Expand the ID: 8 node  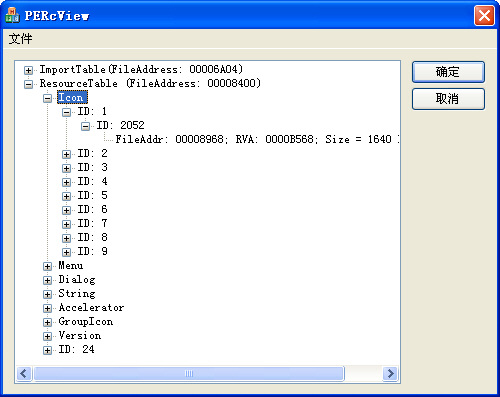67,238
